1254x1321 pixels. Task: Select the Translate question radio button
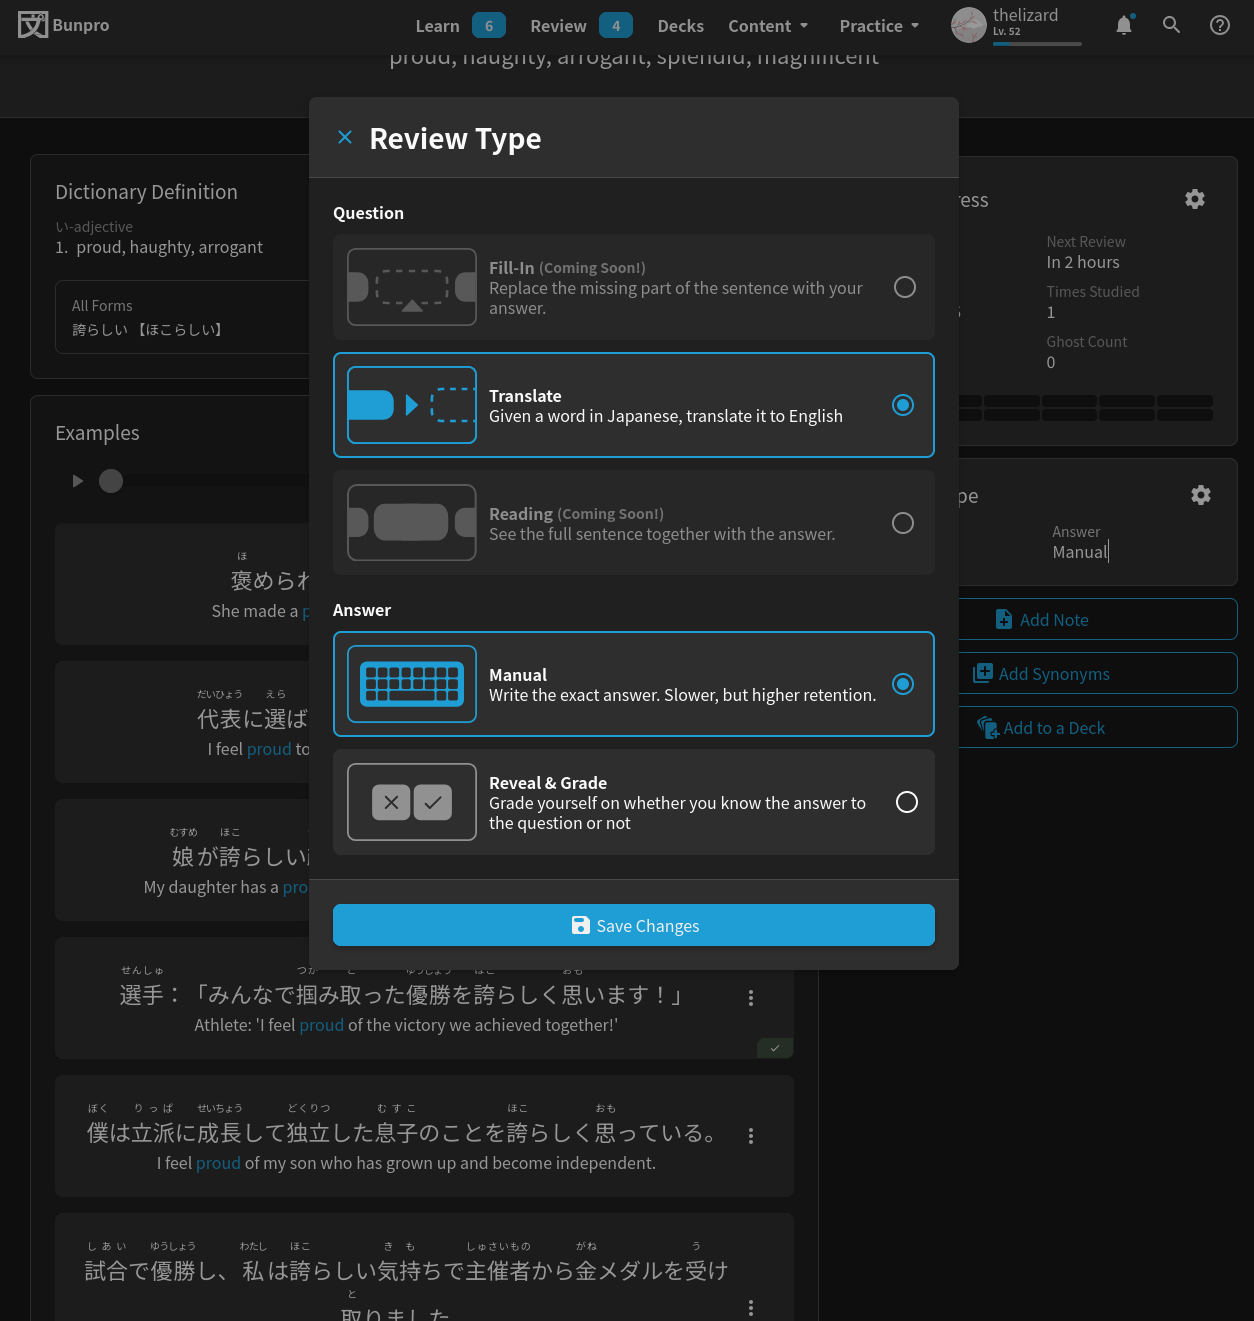point(902,405)
